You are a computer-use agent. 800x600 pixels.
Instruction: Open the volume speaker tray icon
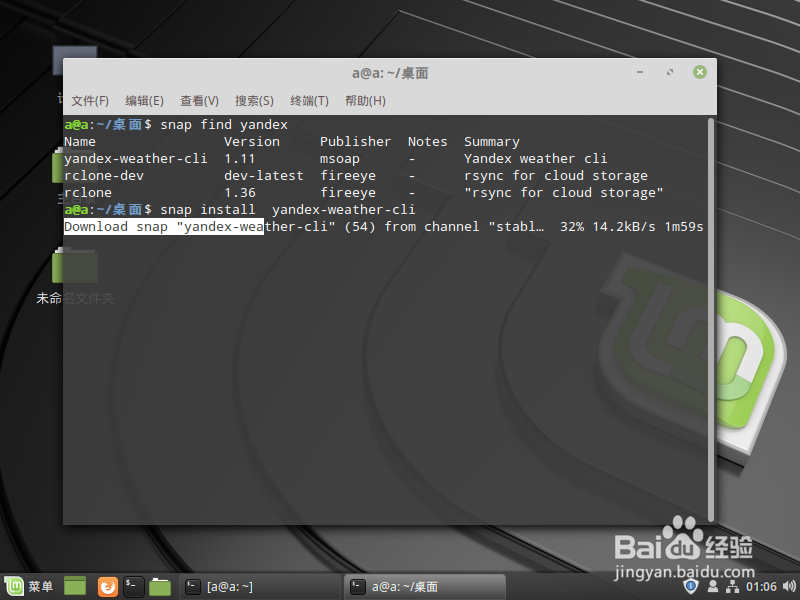789,587
